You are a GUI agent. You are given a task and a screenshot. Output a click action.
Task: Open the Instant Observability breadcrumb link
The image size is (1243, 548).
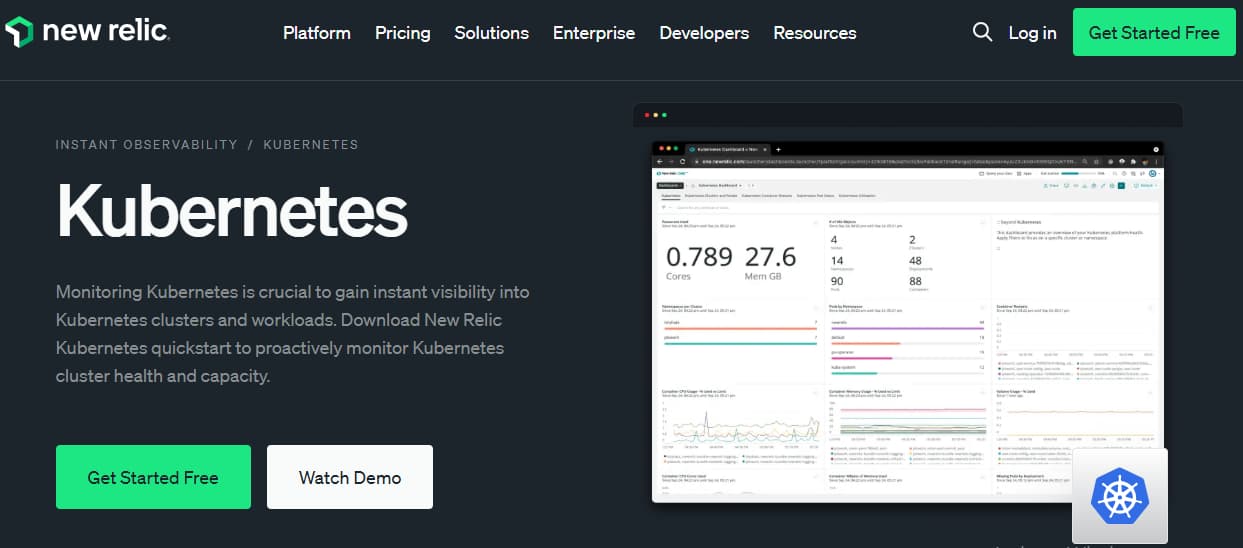click(x=147, y=144)
